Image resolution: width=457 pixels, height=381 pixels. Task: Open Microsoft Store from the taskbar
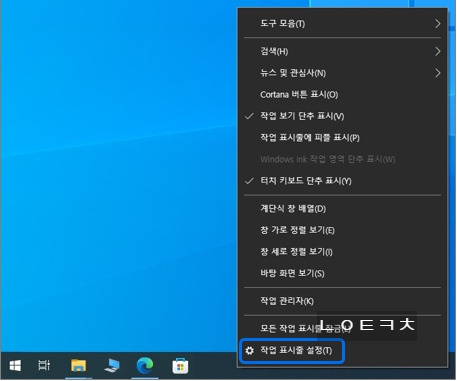180,366
